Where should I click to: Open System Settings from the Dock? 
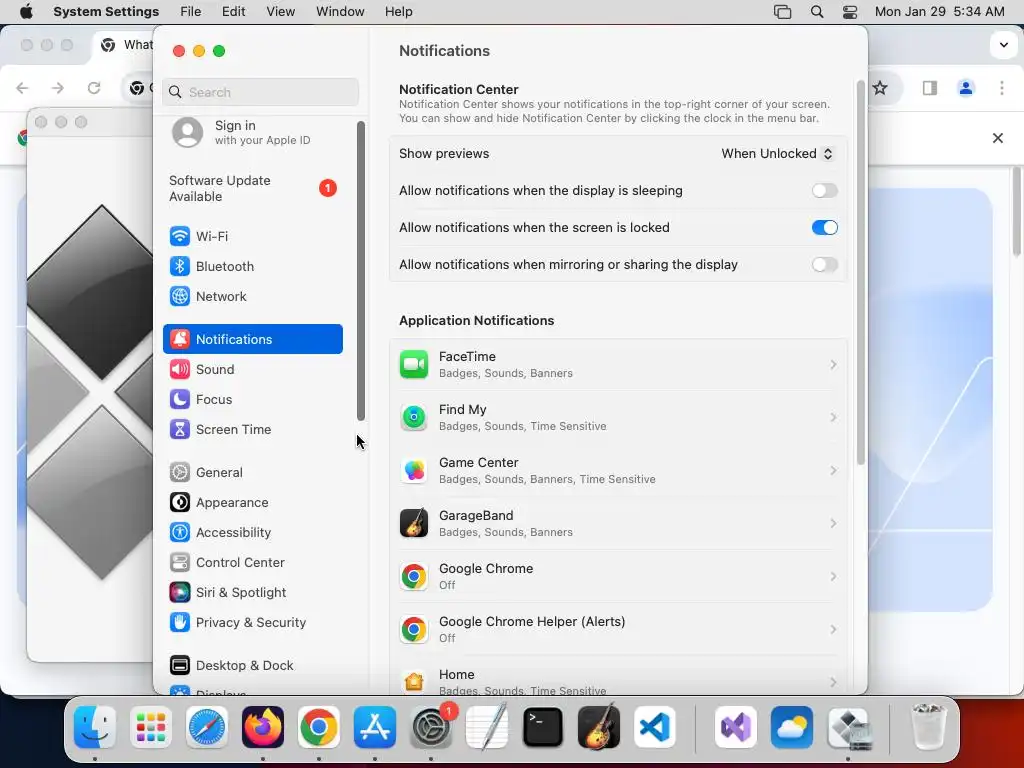tap(431, 727)
